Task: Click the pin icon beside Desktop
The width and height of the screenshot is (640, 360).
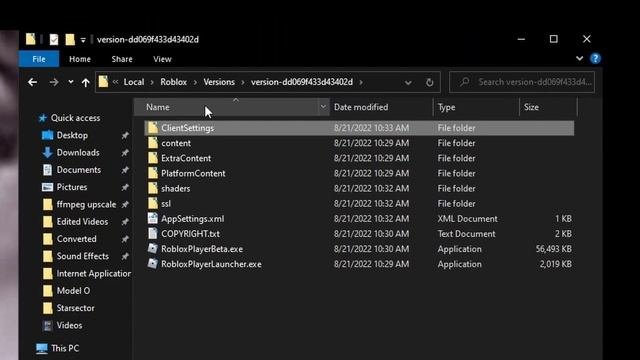Action: point(125,135)
